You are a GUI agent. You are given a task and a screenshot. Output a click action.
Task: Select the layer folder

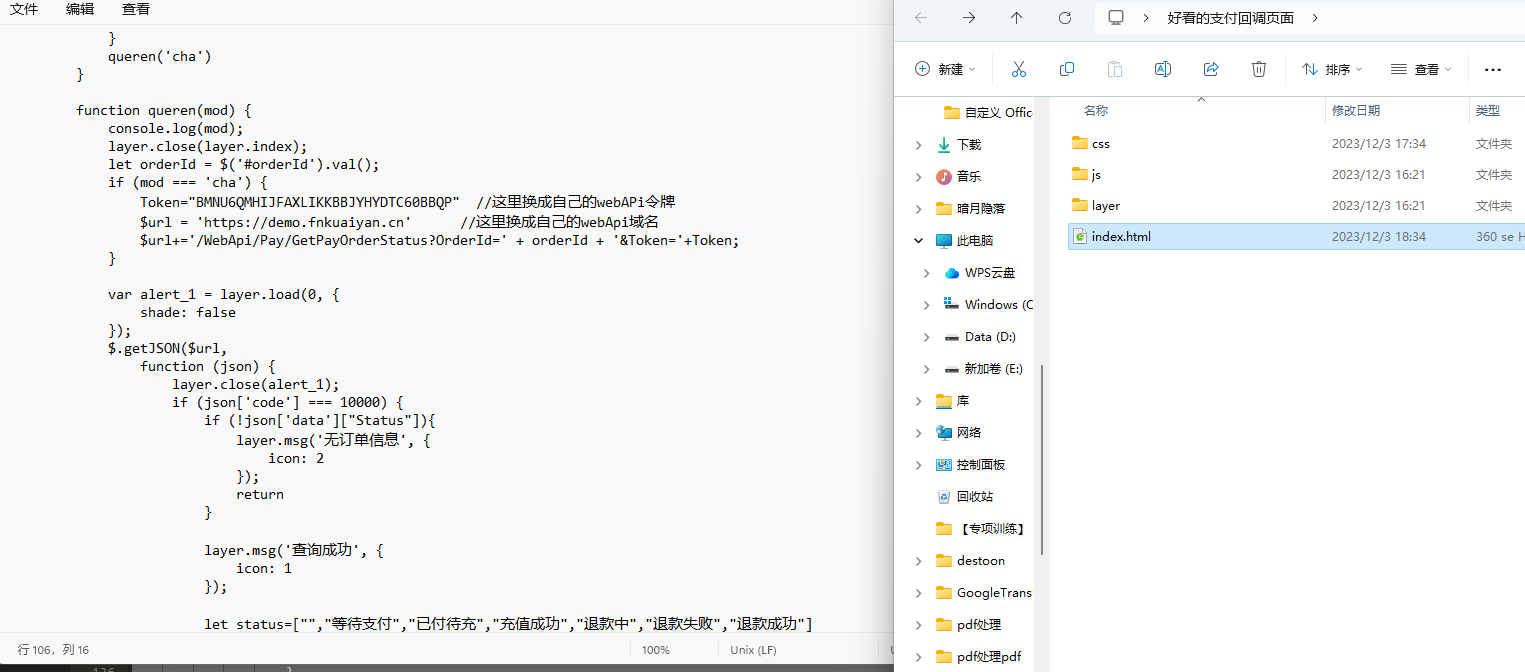[1105, 206]
